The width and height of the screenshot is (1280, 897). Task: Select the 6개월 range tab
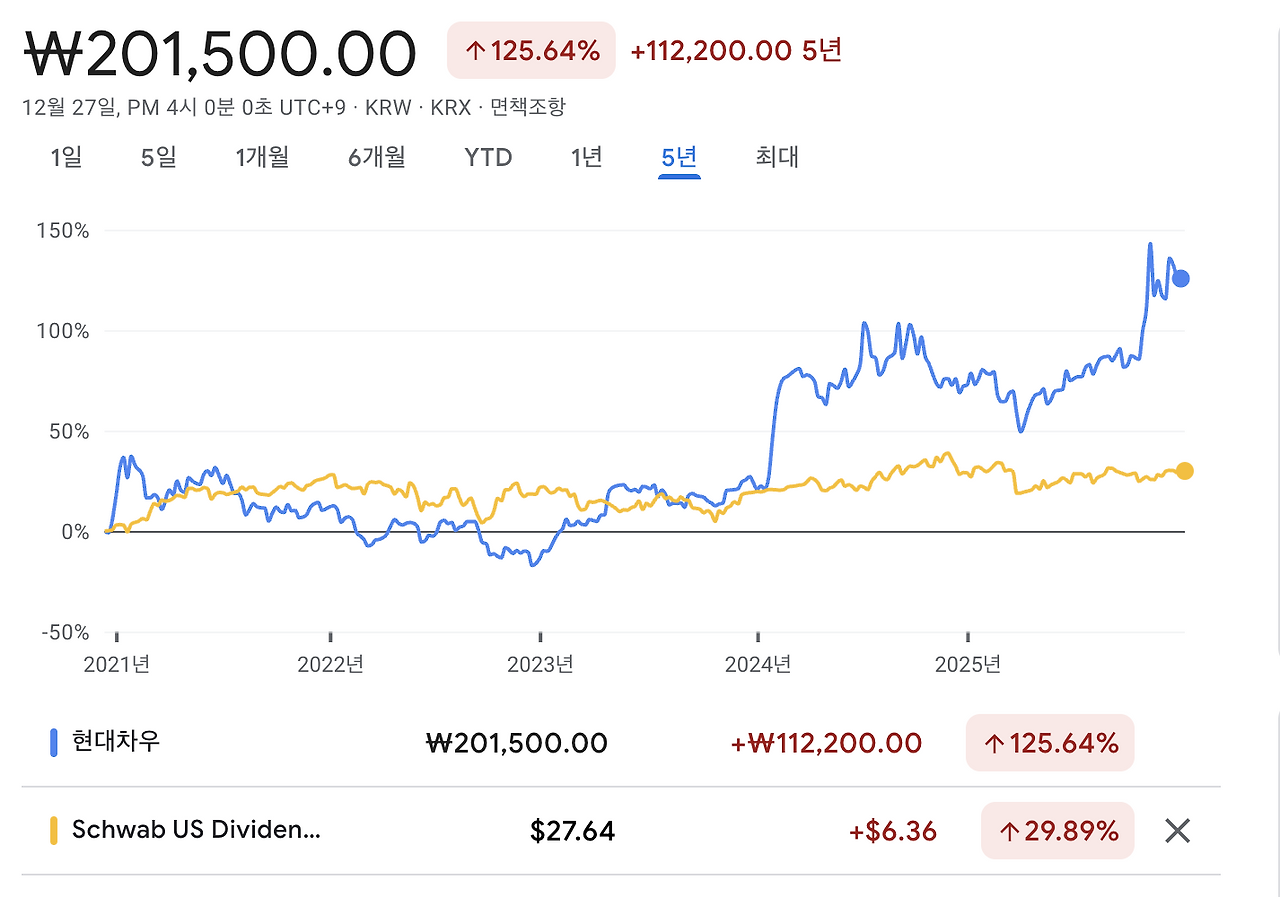(375, 157)
